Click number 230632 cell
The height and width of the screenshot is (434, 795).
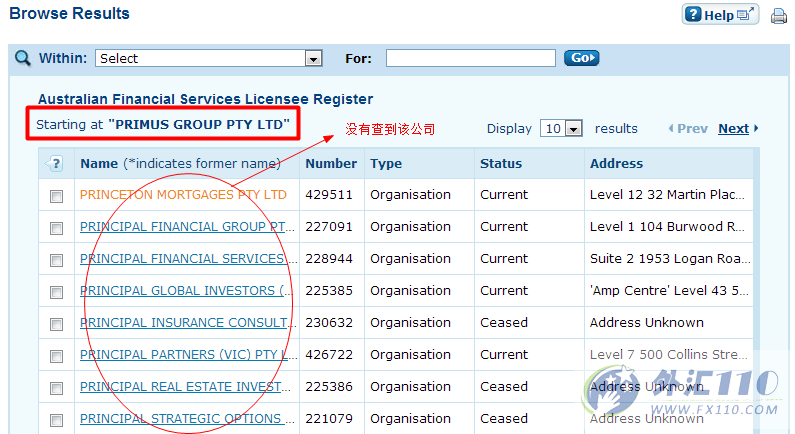pyautogui.click(x=329, y=322)
